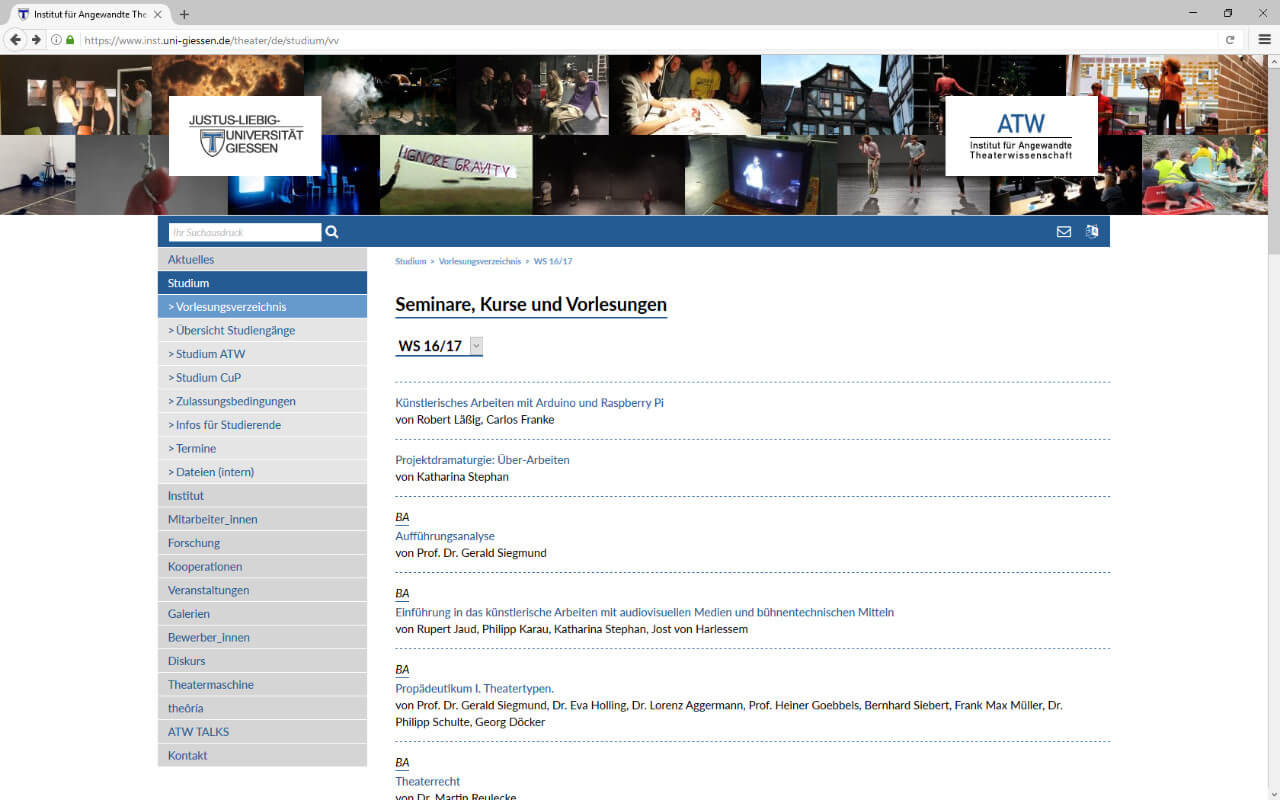Click 'von Katharina Stephan' author text
This screenshot has height=800, width=1280.
click(452, 477)
